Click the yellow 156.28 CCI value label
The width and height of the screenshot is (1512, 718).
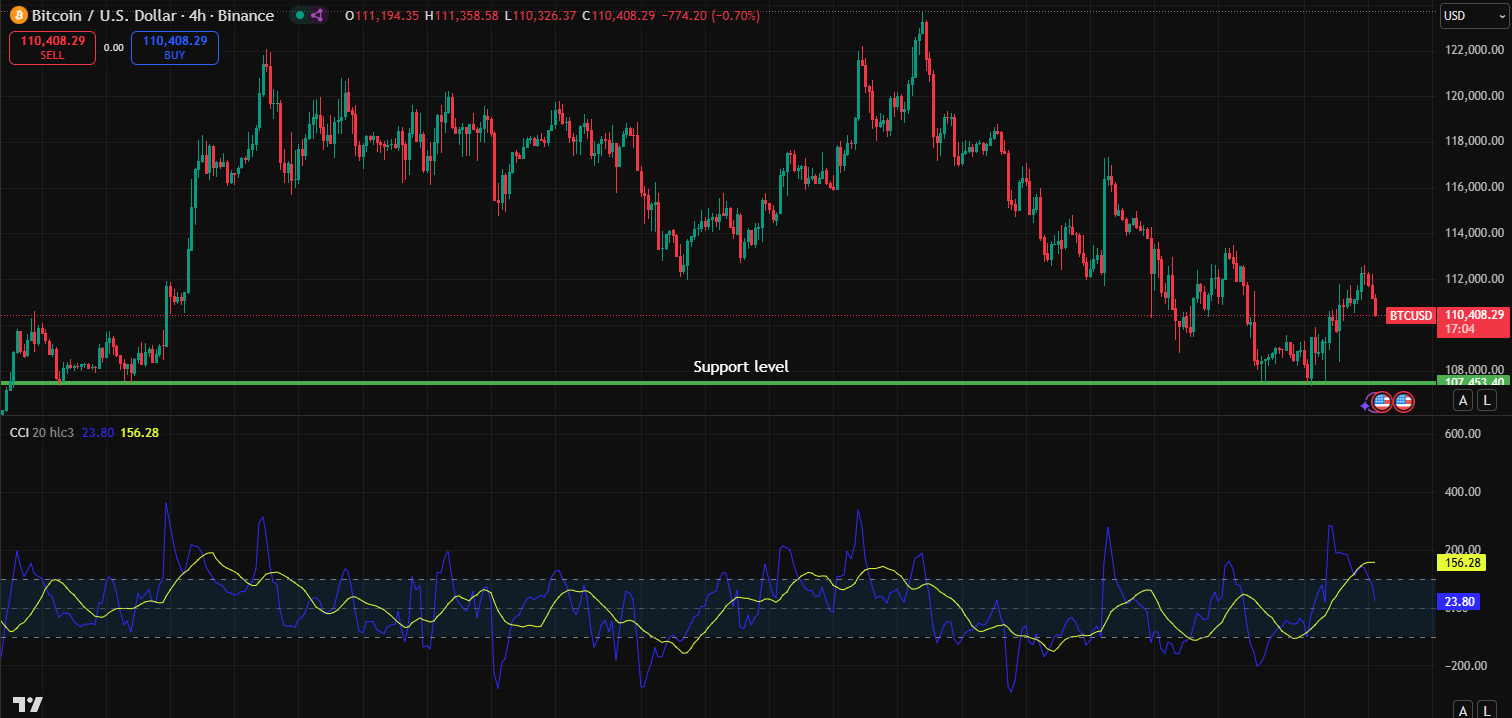(1460, 562)
